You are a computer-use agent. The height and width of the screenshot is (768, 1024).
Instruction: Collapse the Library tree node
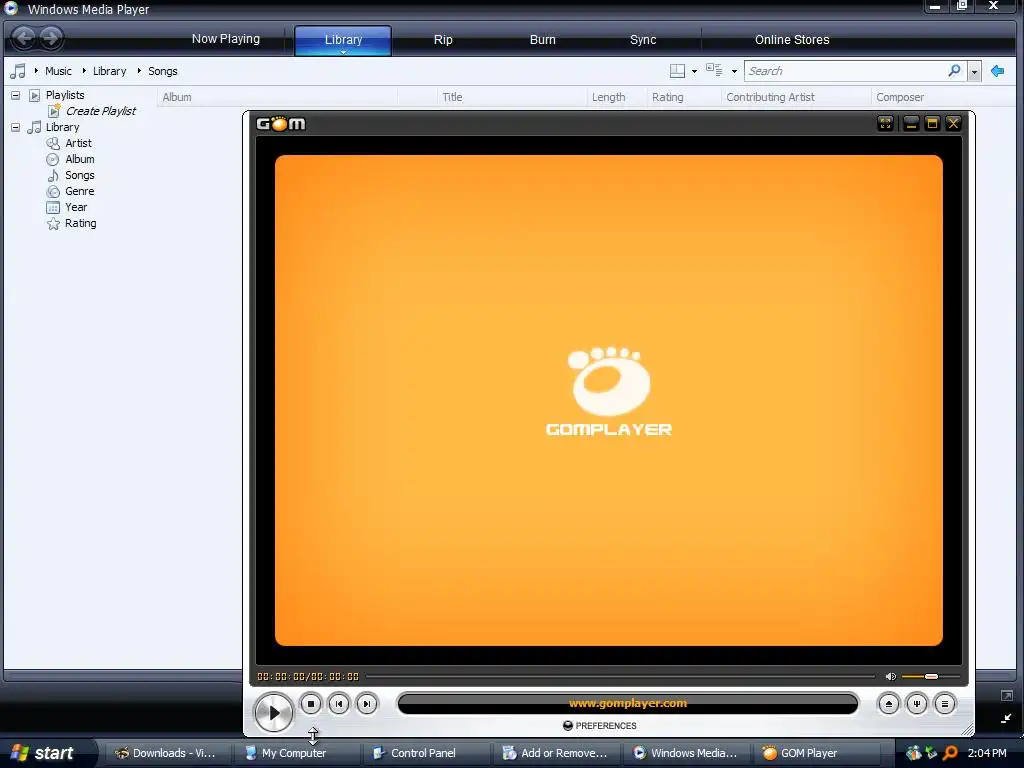[x=15, y=127]
